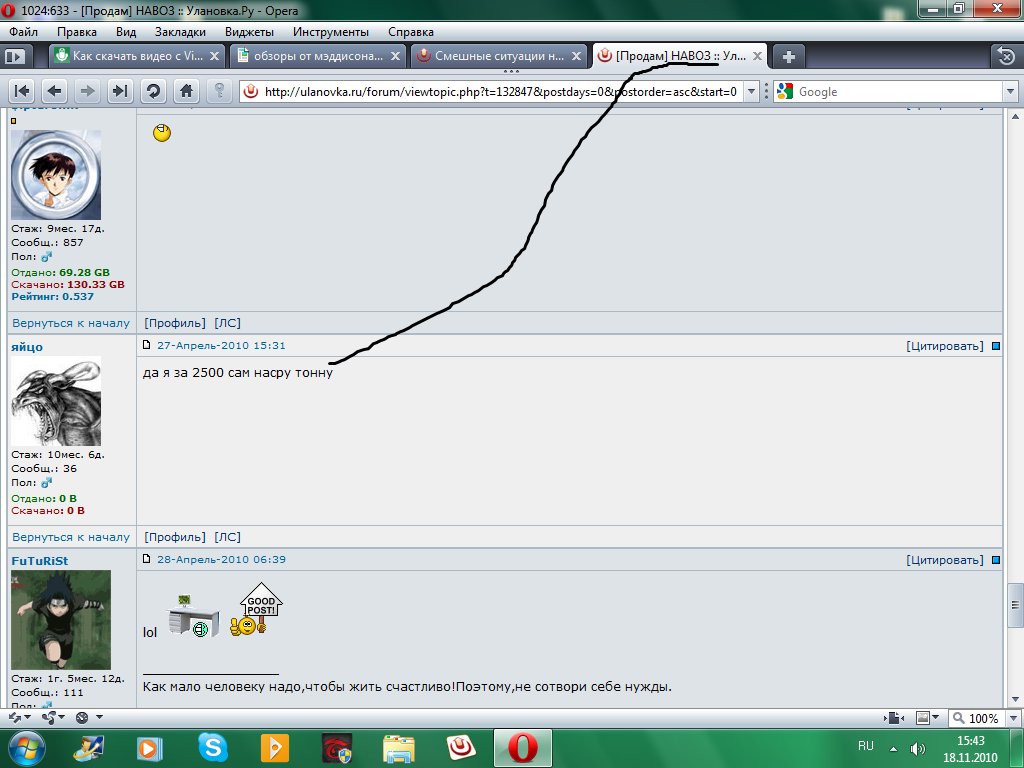Open the Закладки menu
This screenshot has width=1024, height=768.
pos(180,32)
